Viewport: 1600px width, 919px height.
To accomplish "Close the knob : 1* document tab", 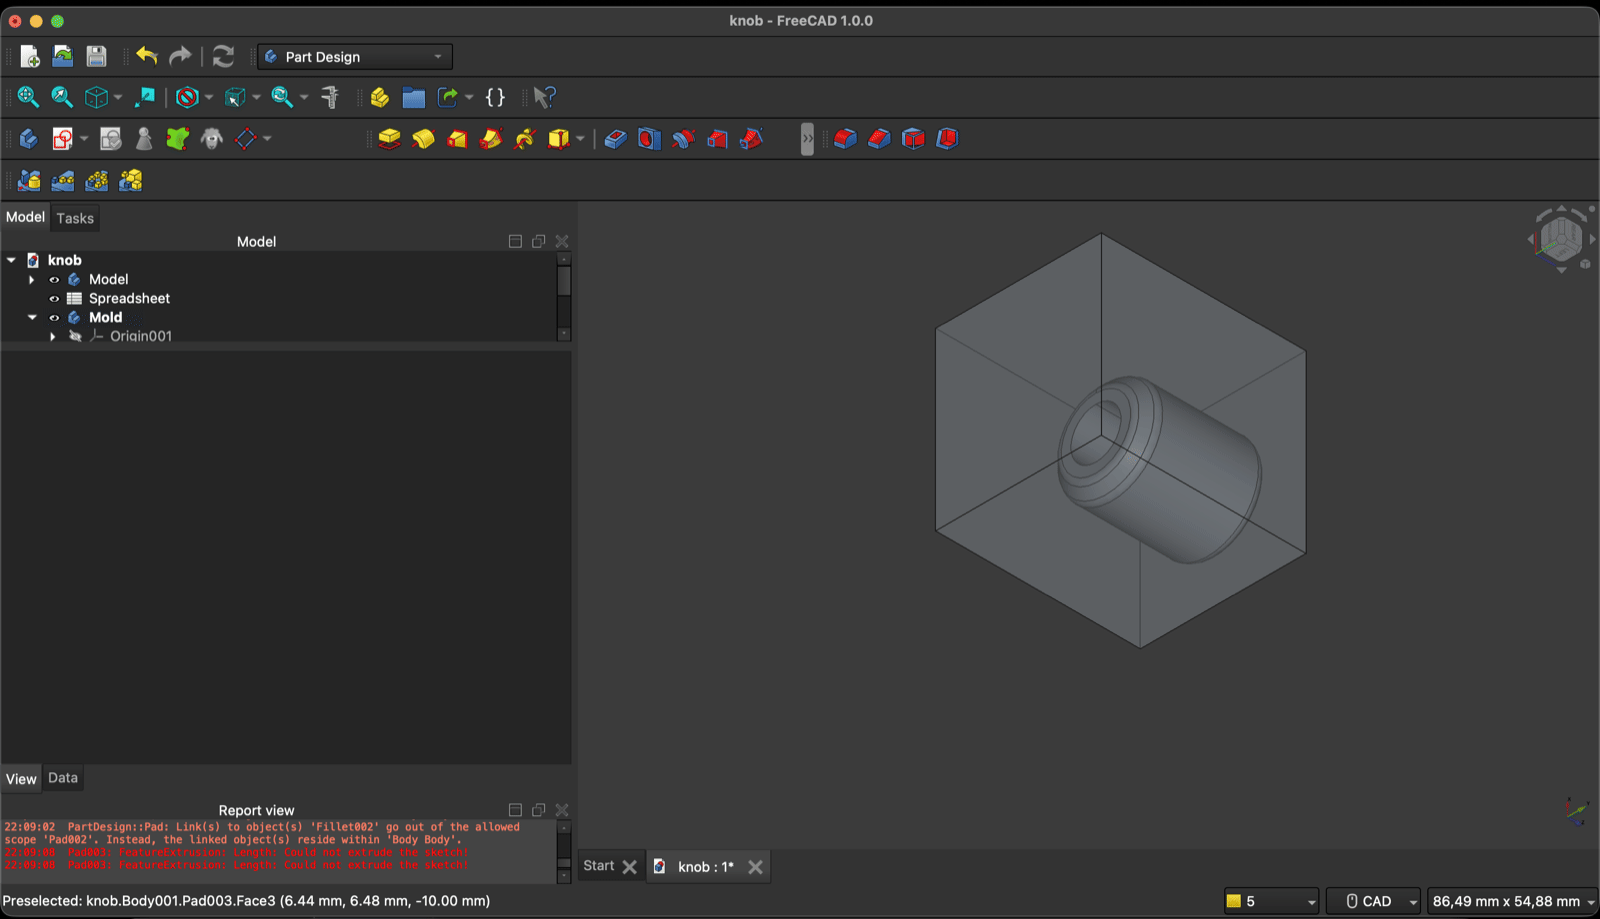I will click(756, 867).
